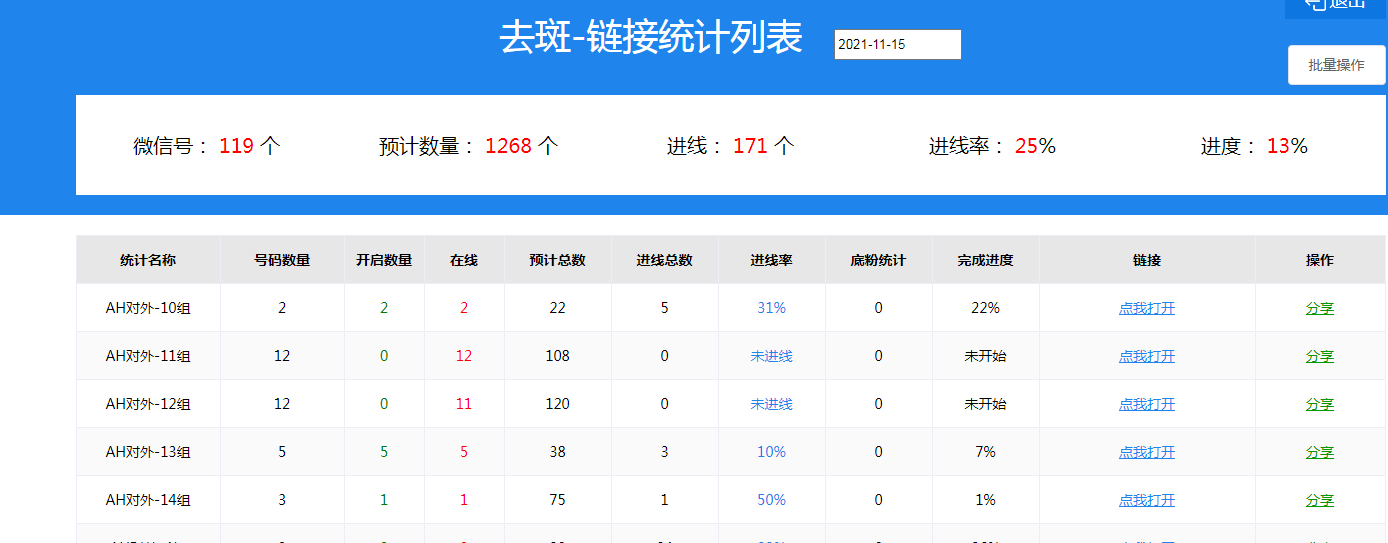Click 预计总数 38 for AH对外-13组
Viewport: 1388px width, 543px height.
[558, 452]
